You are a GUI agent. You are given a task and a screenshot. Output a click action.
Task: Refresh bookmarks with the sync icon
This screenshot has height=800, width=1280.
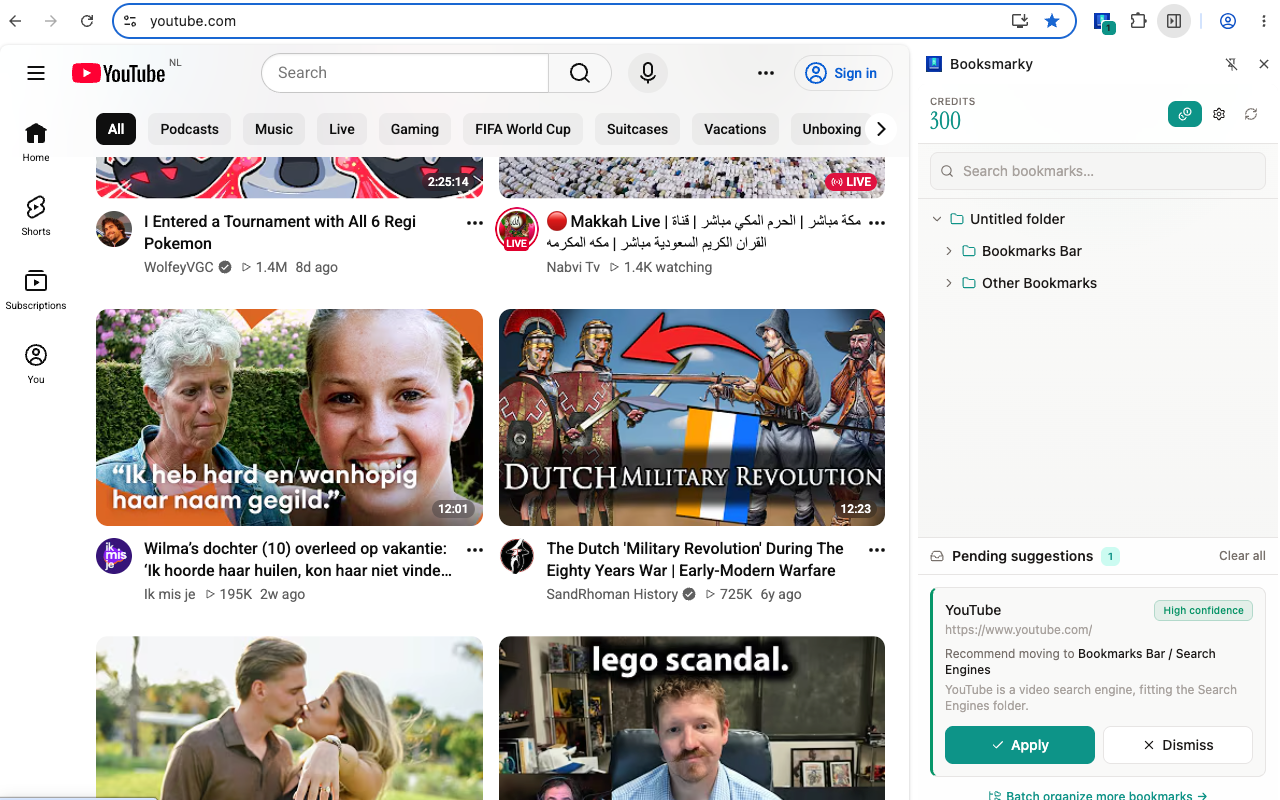1251,114
